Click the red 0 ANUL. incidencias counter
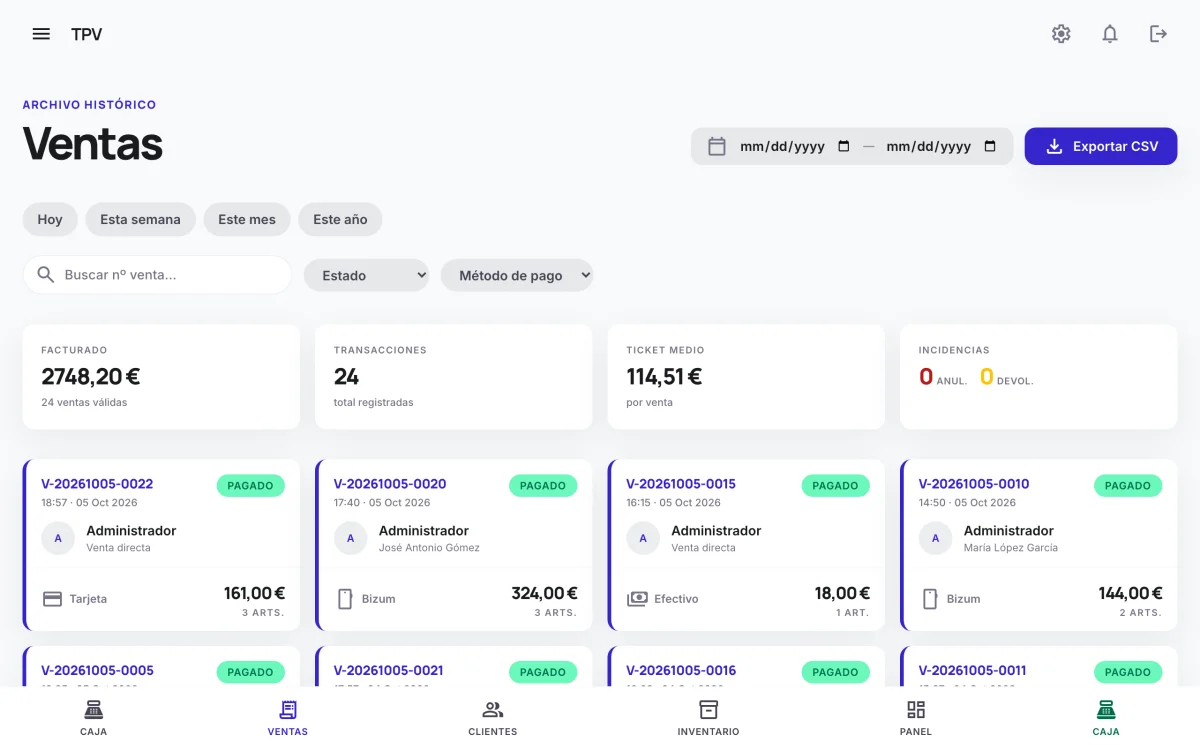This screenshot has height=750, width=1200. pos(943,377)
